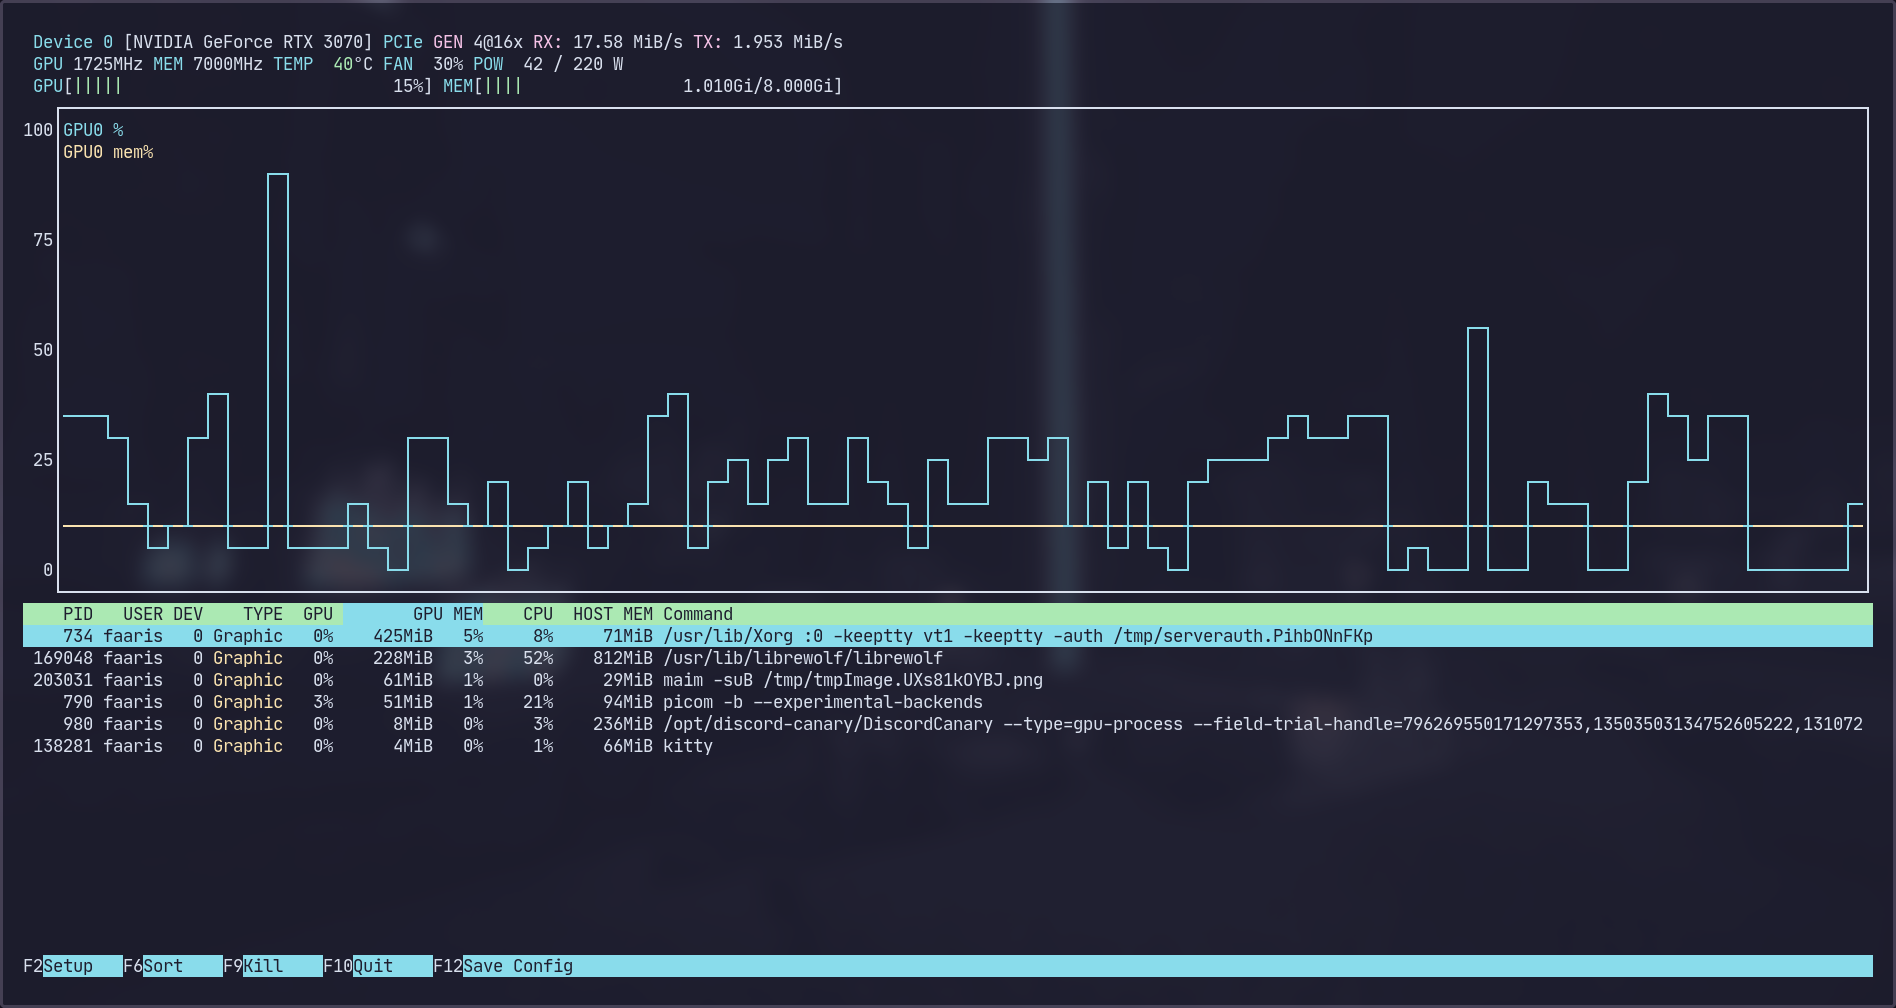Select the CPU column header

click(x=538, y=614)
